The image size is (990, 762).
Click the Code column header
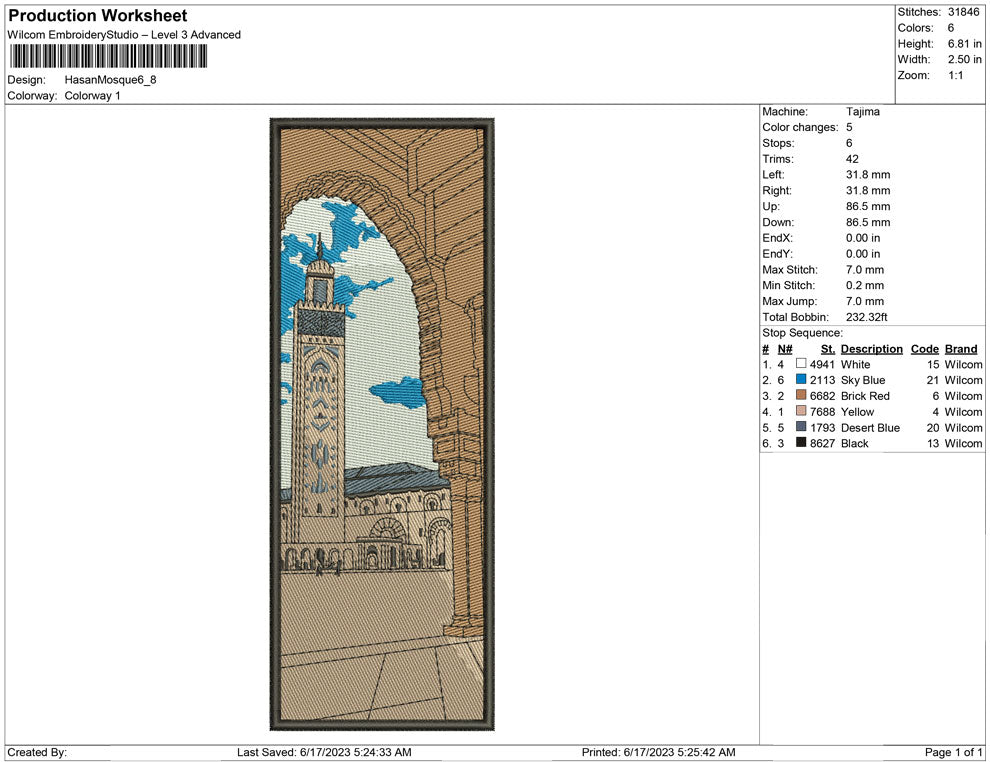[924, 349]
